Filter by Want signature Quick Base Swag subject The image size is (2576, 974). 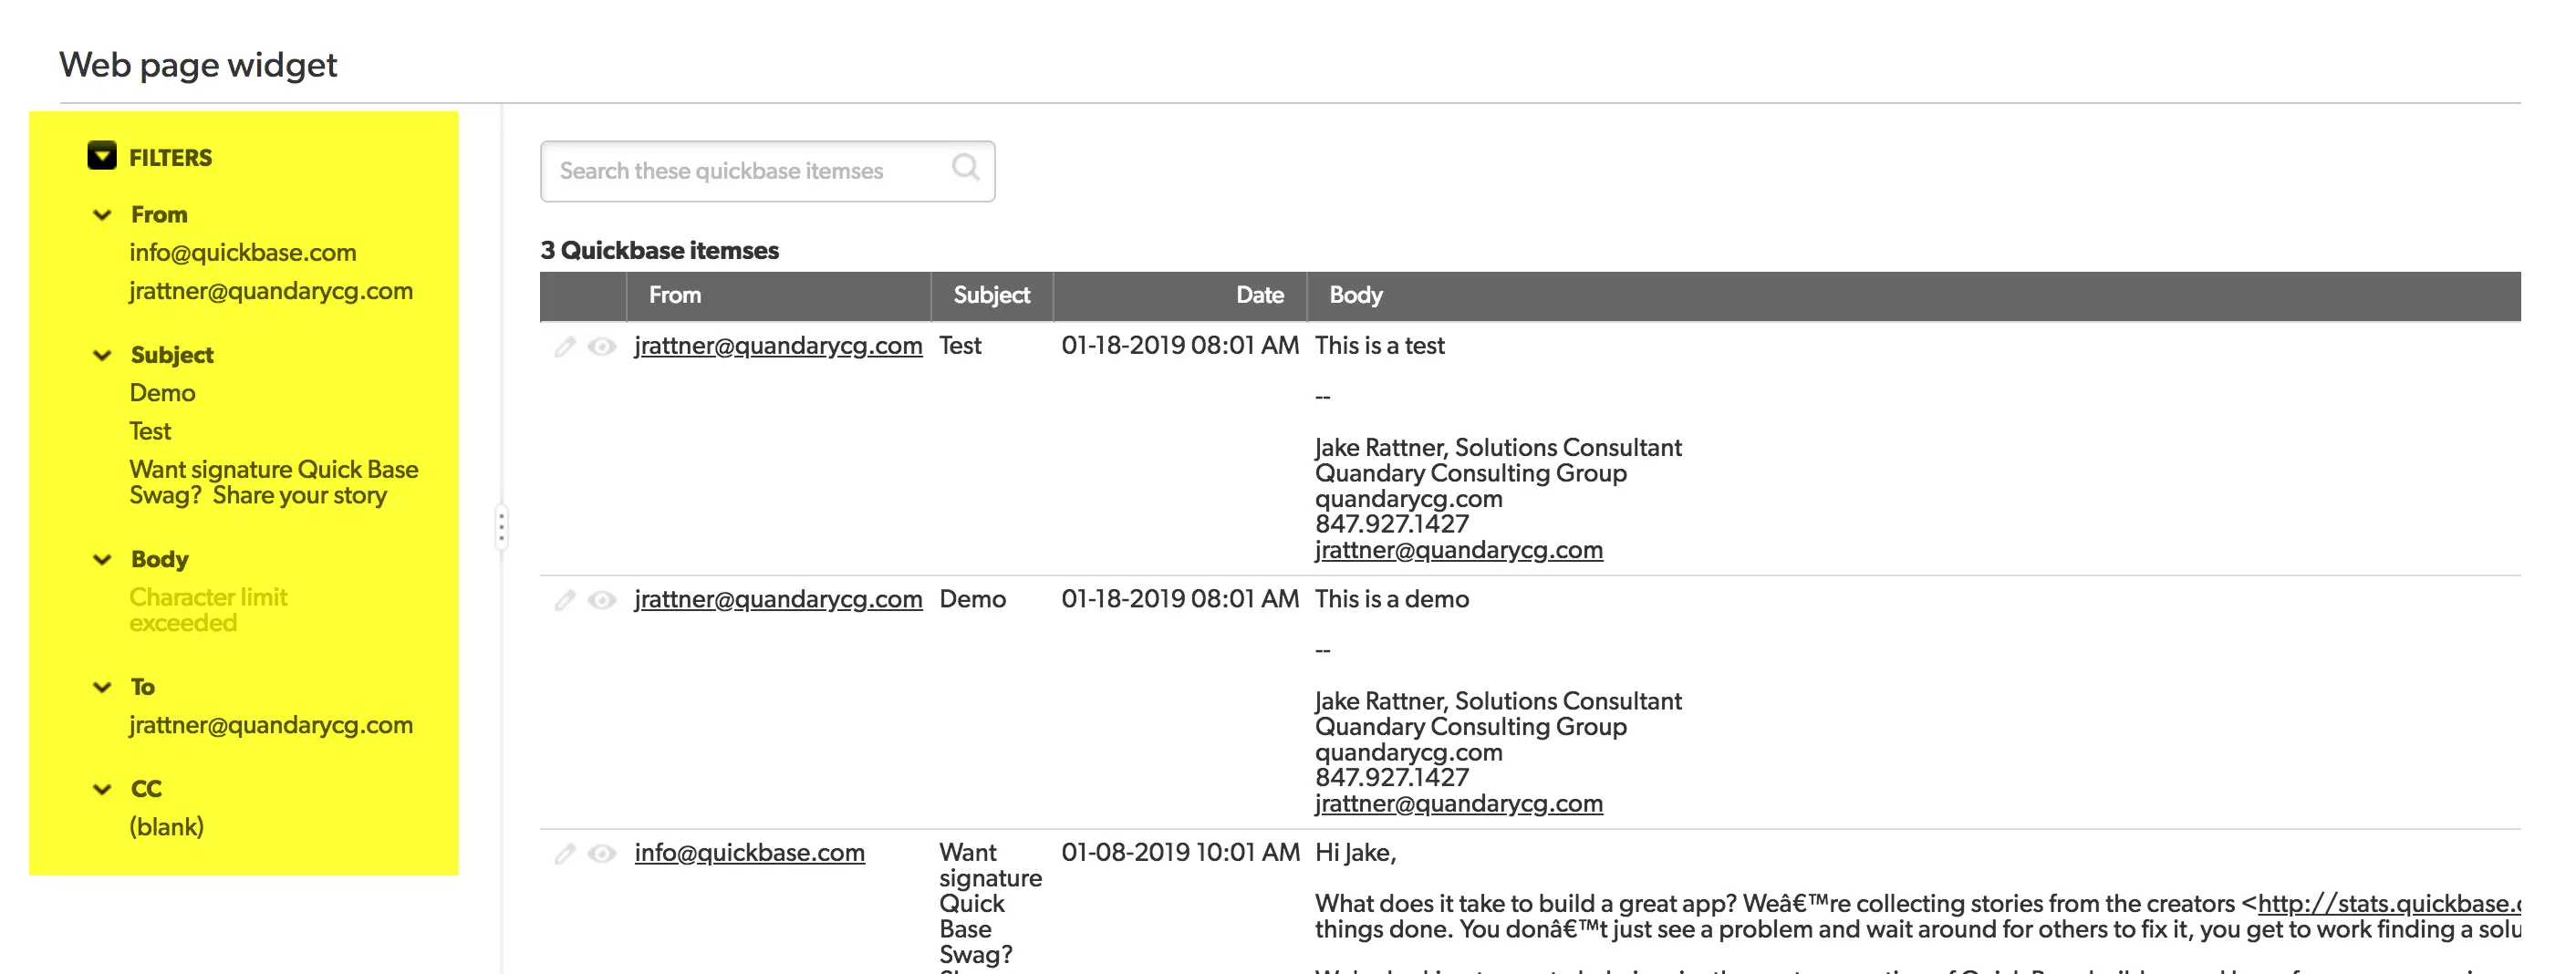(x=274, y=482)
